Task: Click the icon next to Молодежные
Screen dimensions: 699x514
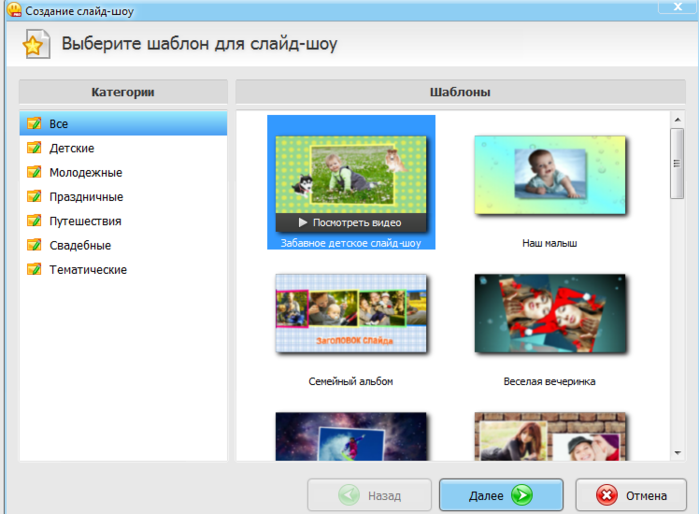Action: [x=34, y=172]
